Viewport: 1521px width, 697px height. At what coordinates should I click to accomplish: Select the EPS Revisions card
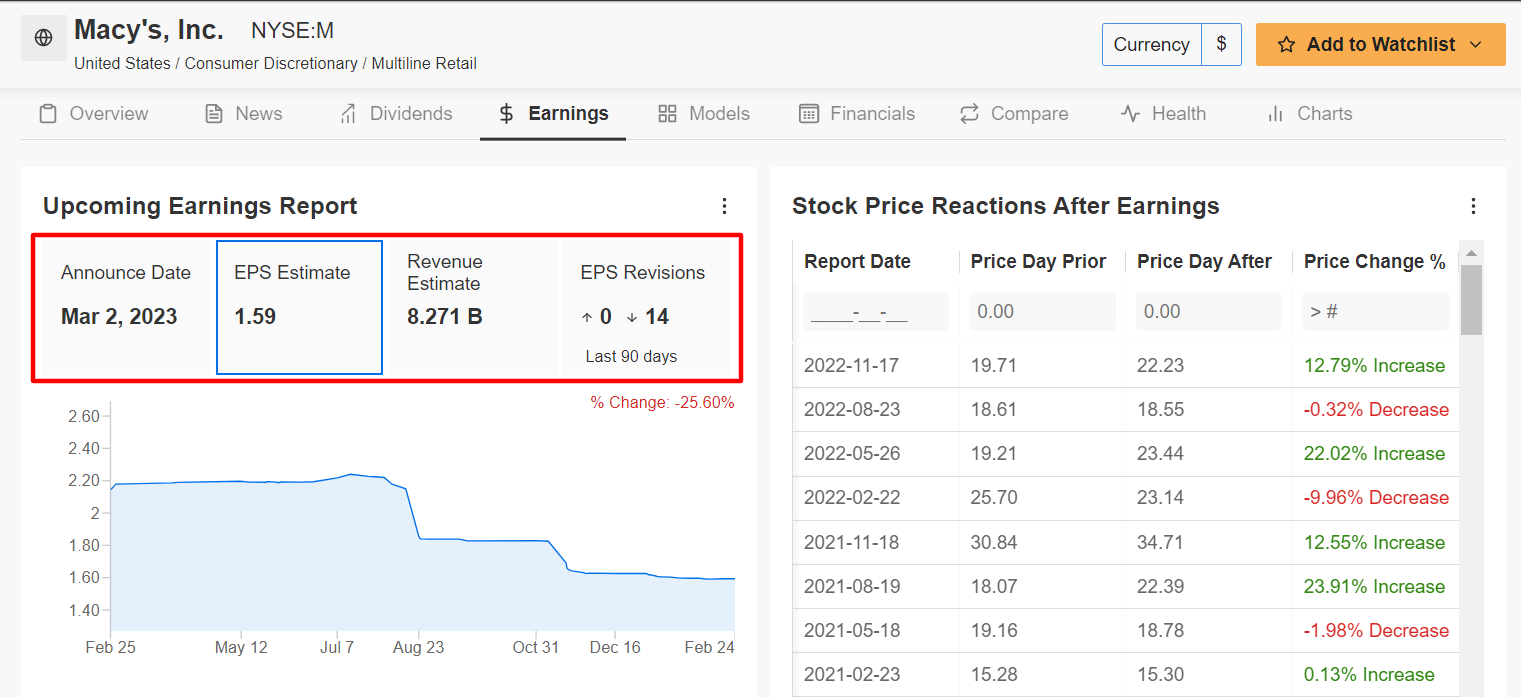(647, 308)
